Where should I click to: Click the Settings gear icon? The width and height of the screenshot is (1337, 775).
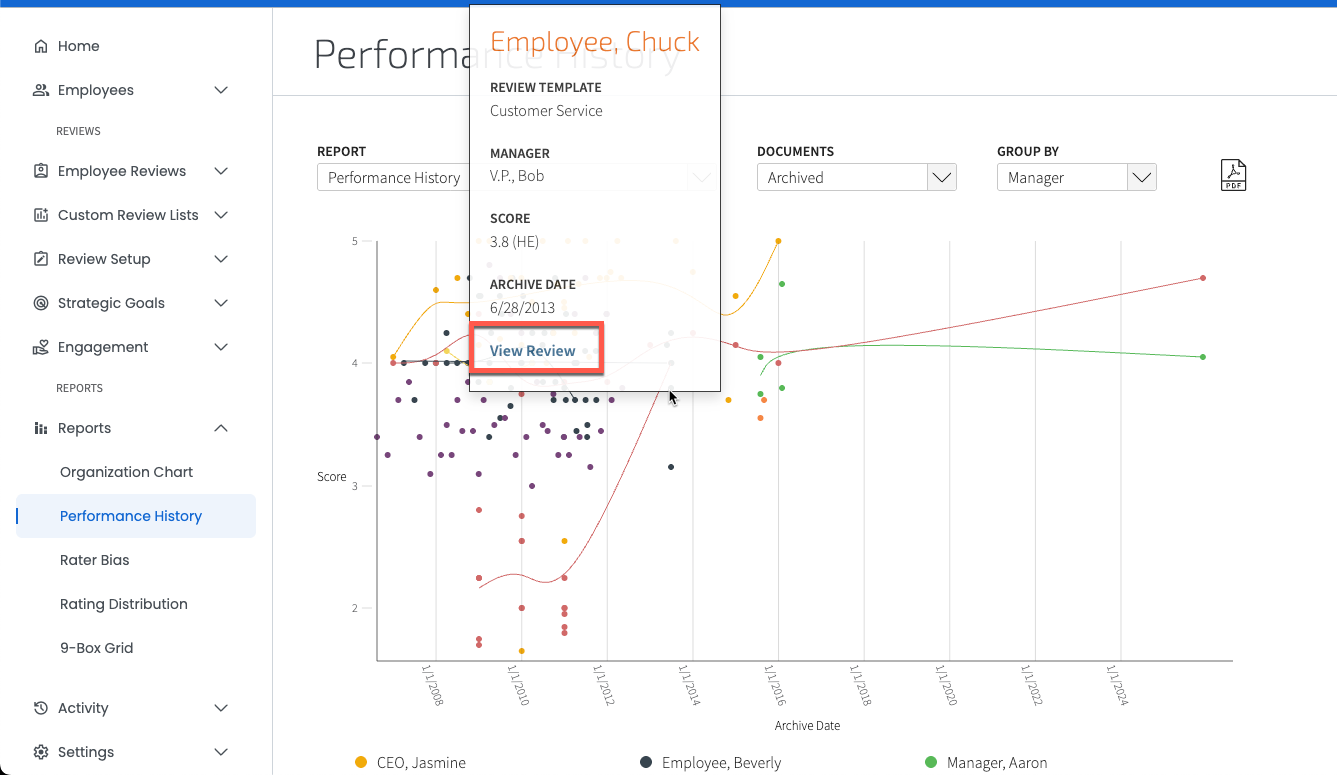click(41, 752)
